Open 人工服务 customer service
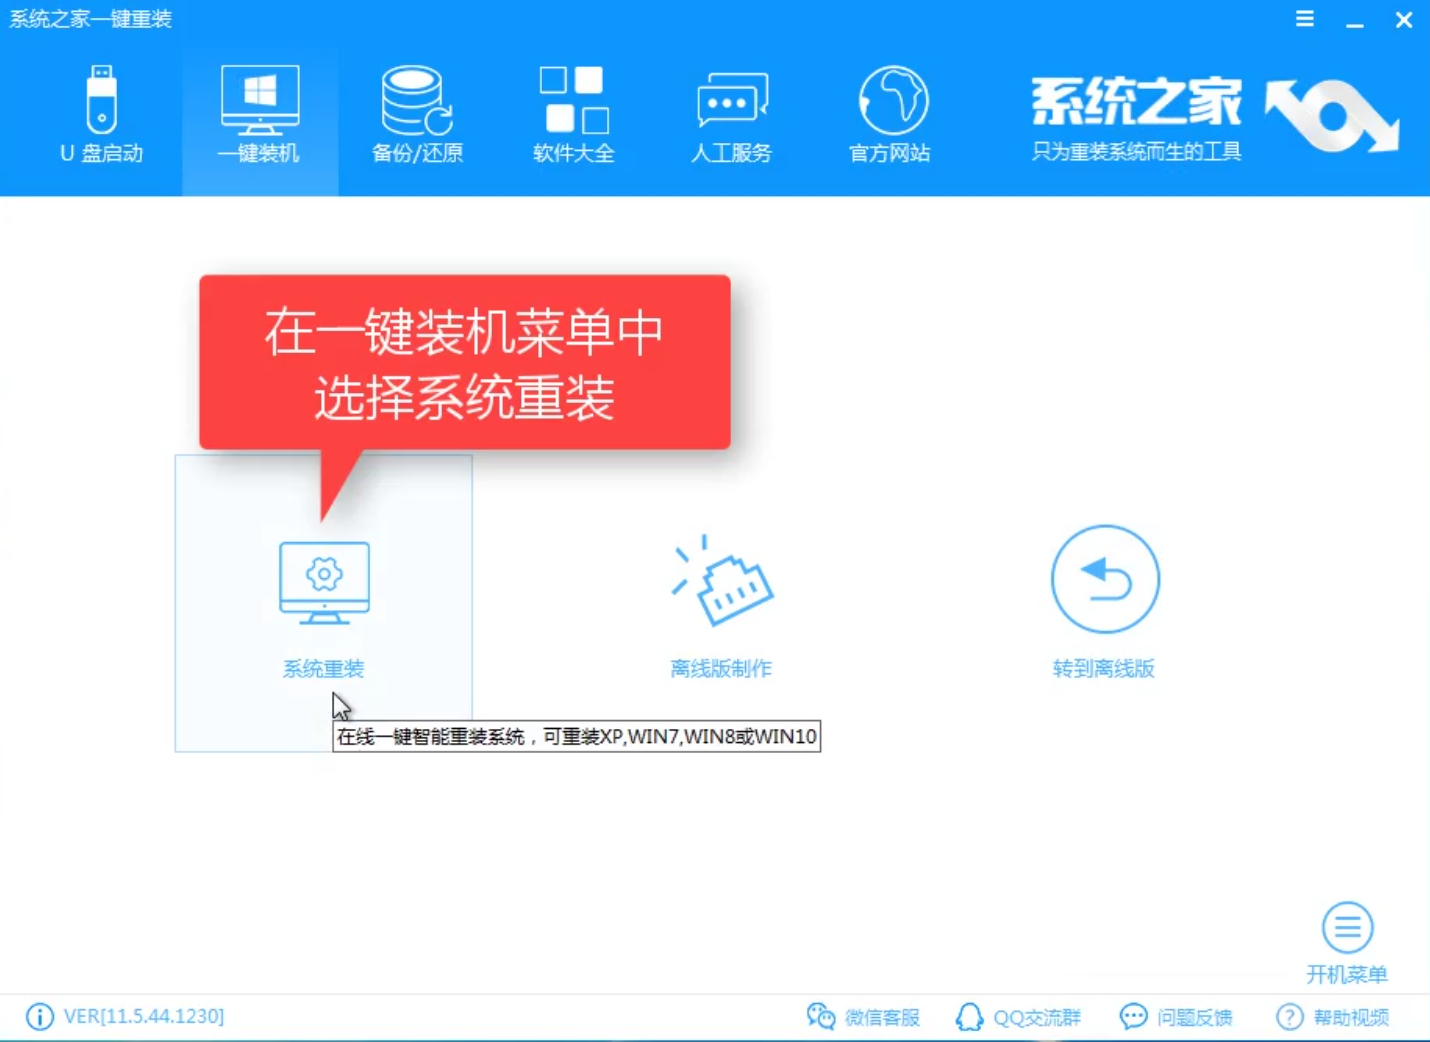Image resolution: width=1430 pixels, height=1042 pixels. click(731, 112)
